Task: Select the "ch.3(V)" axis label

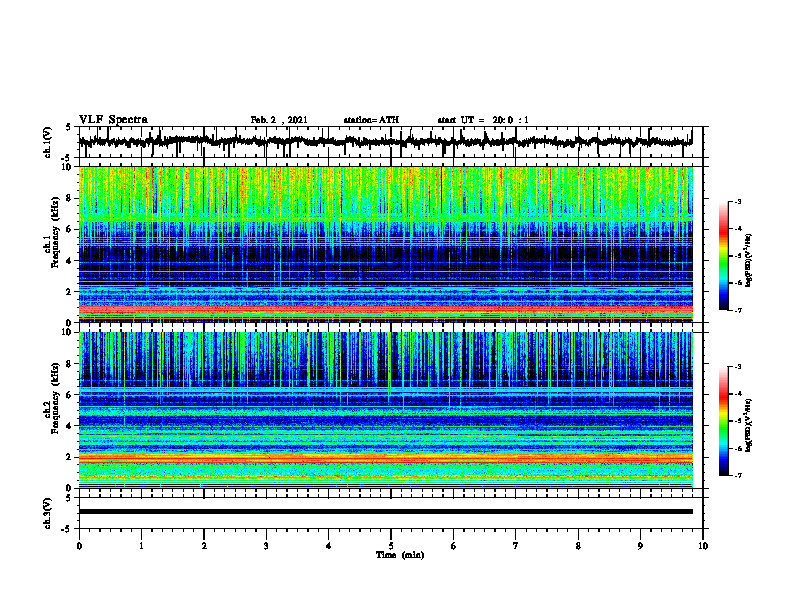Action: click(48, 513)
